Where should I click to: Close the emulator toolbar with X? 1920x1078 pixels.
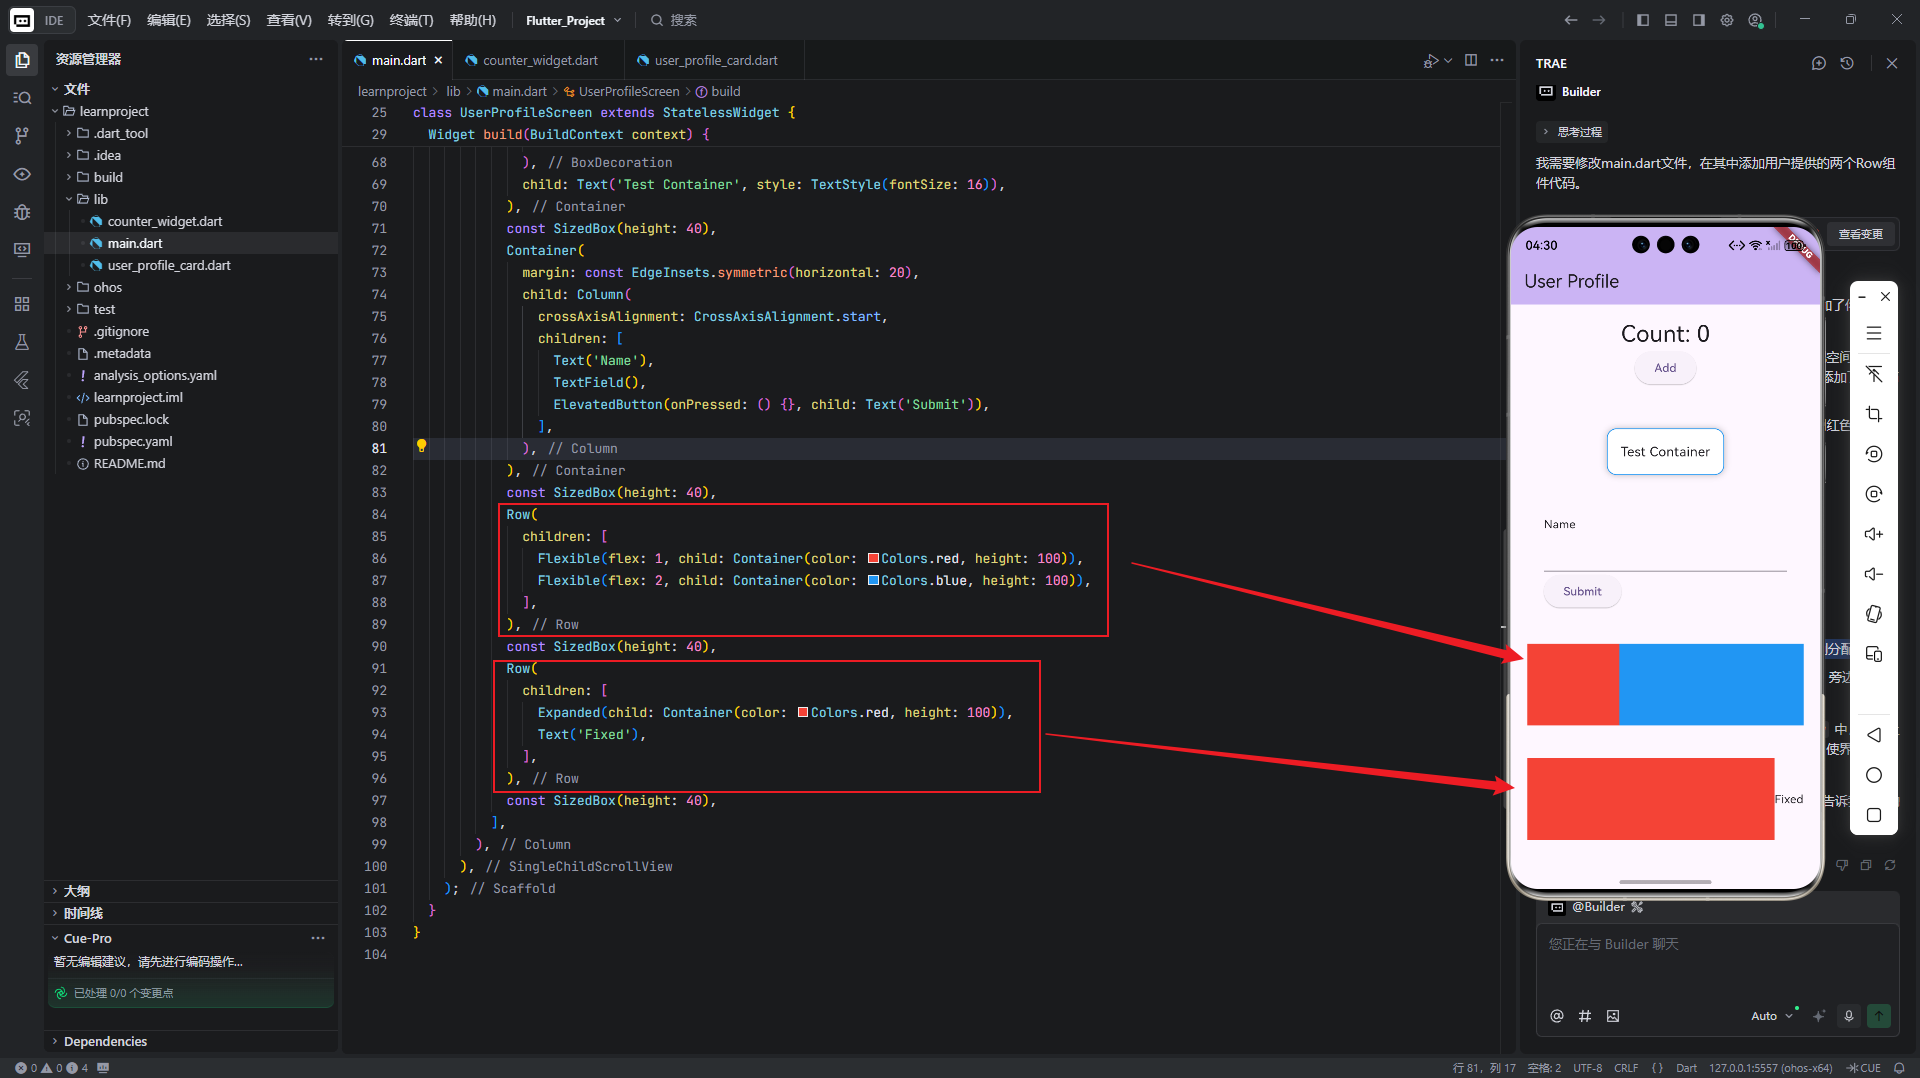tap(1885, 297)
